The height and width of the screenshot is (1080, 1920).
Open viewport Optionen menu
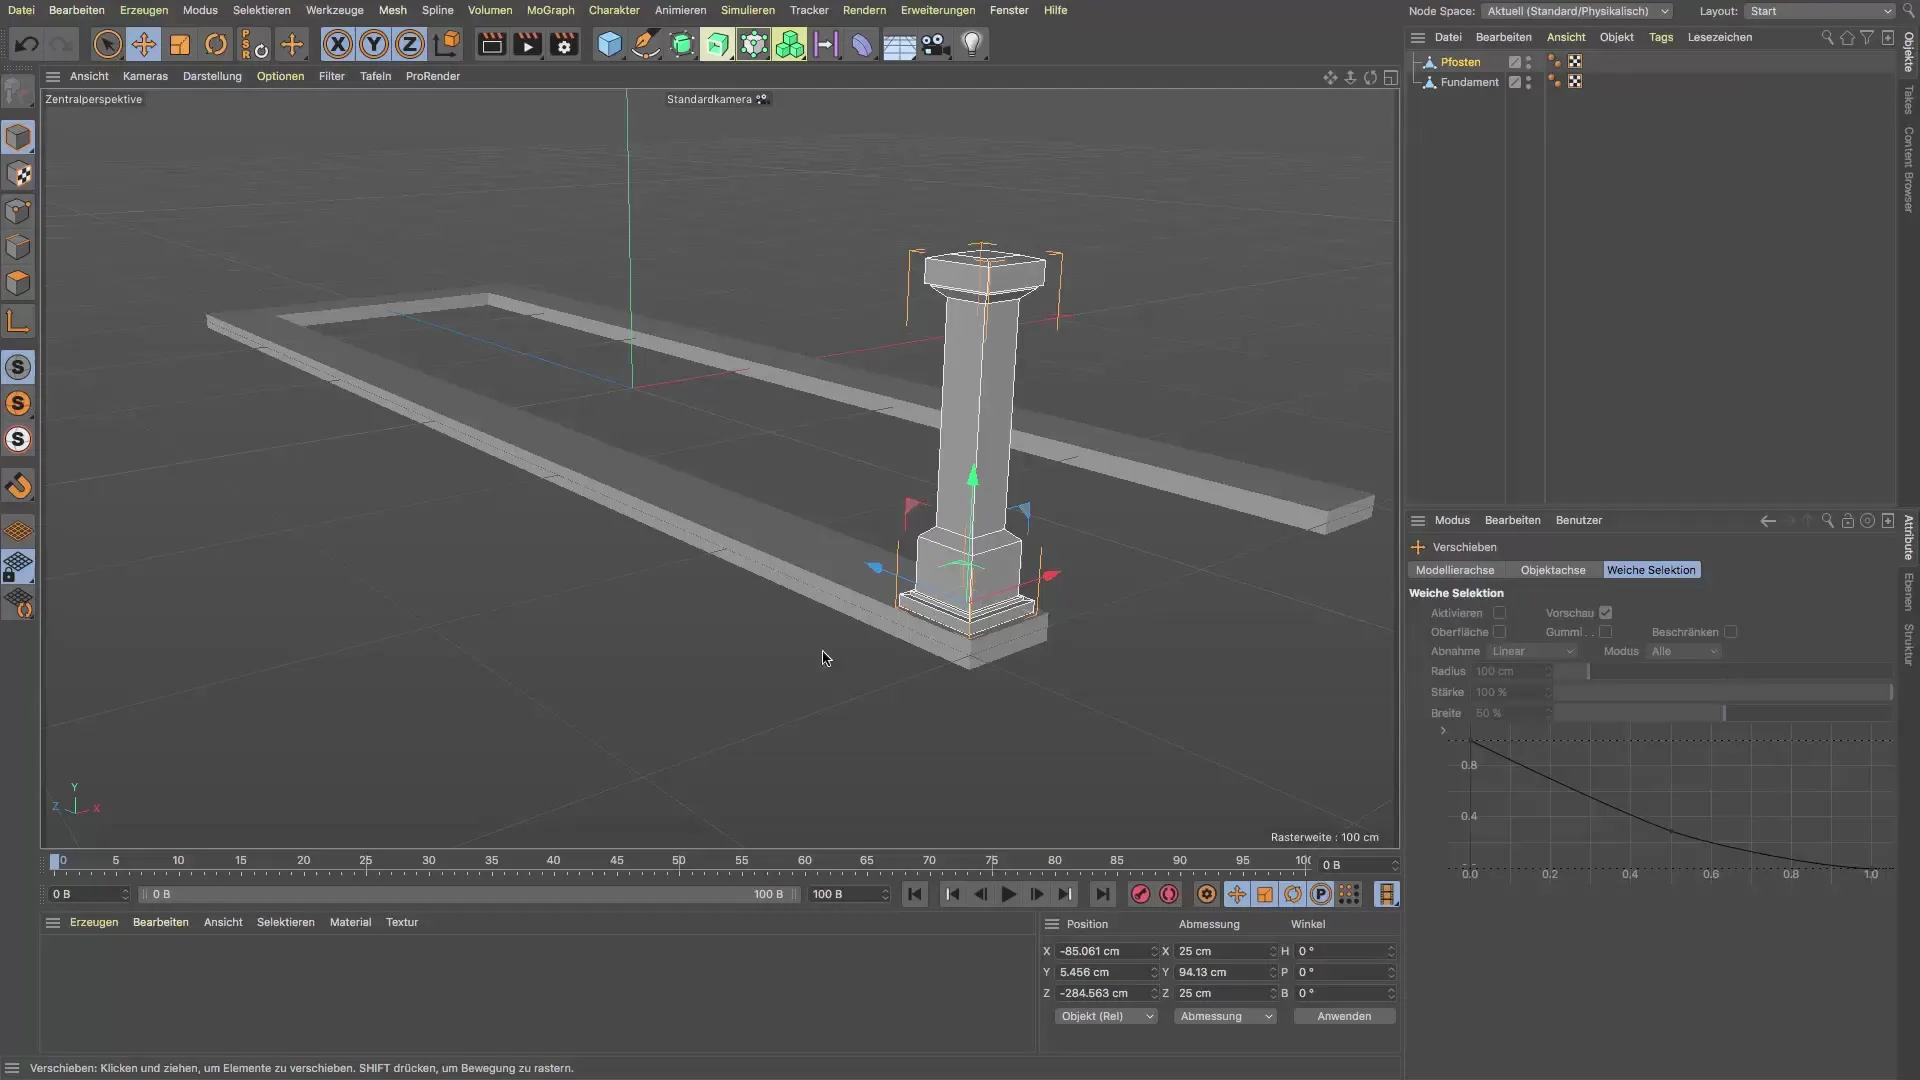pos(280,76)
